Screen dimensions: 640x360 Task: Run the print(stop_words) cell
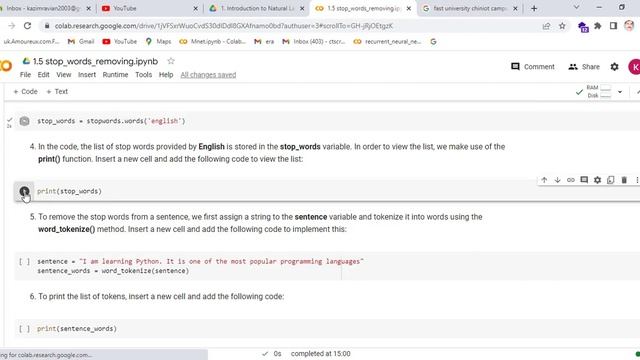pos(24,191)
